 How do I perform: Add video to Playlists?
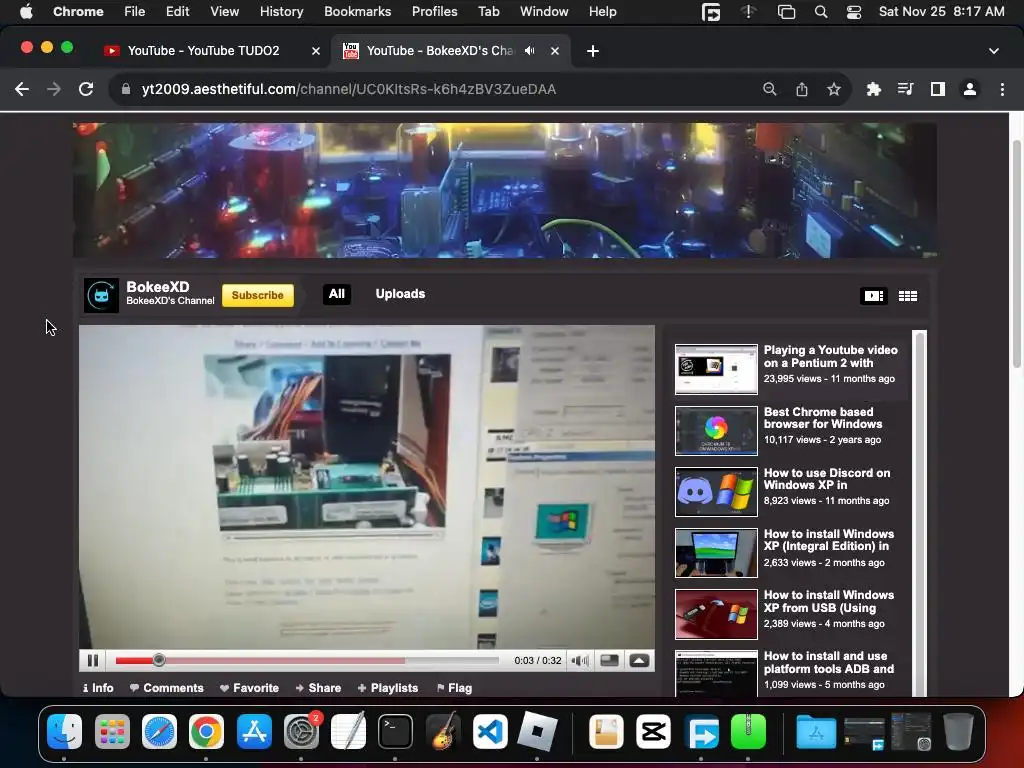[388, 688]
